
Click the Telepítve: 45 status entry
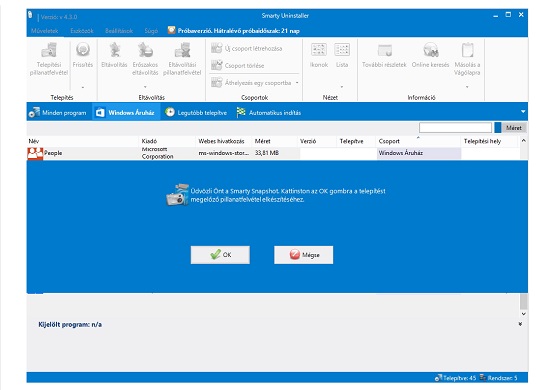(x=455, y=378)
